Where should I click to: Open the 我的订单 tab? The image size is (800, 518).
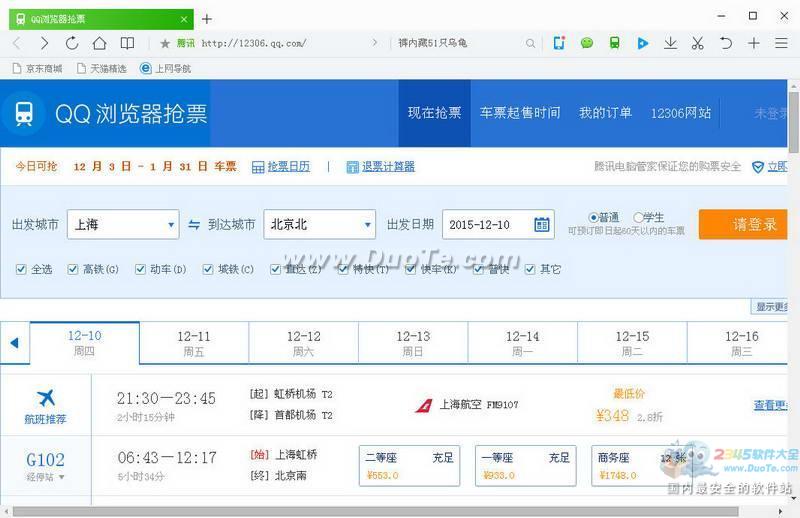click(x=606, y=113)
